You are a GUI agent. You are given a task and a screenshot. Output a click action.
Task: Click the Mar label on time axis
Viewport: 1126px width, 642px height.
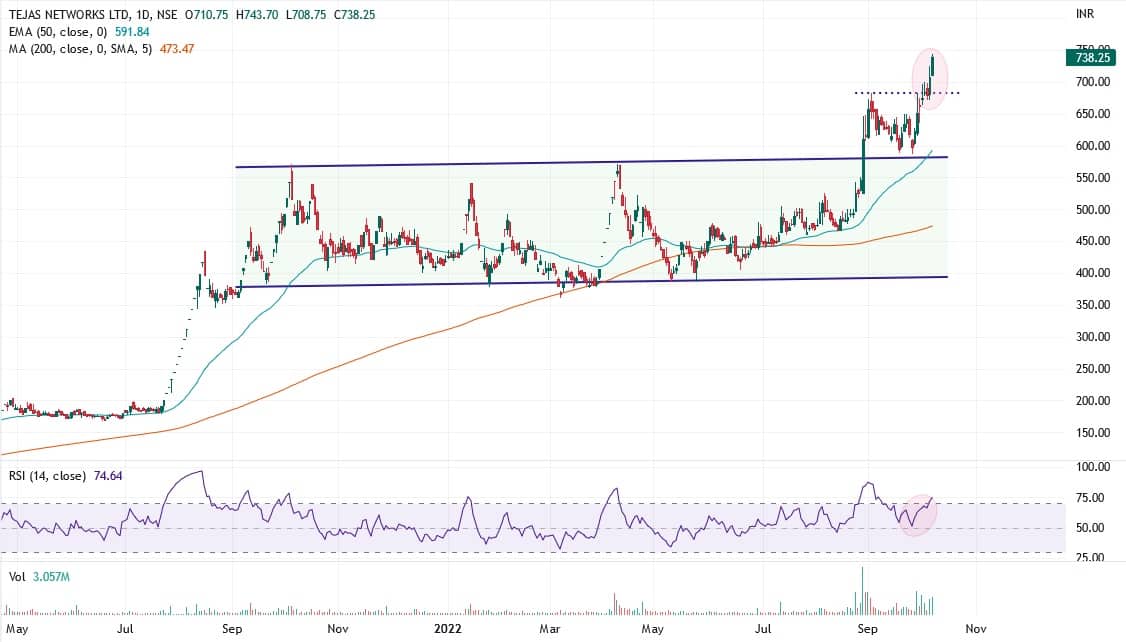click(549, 629)
